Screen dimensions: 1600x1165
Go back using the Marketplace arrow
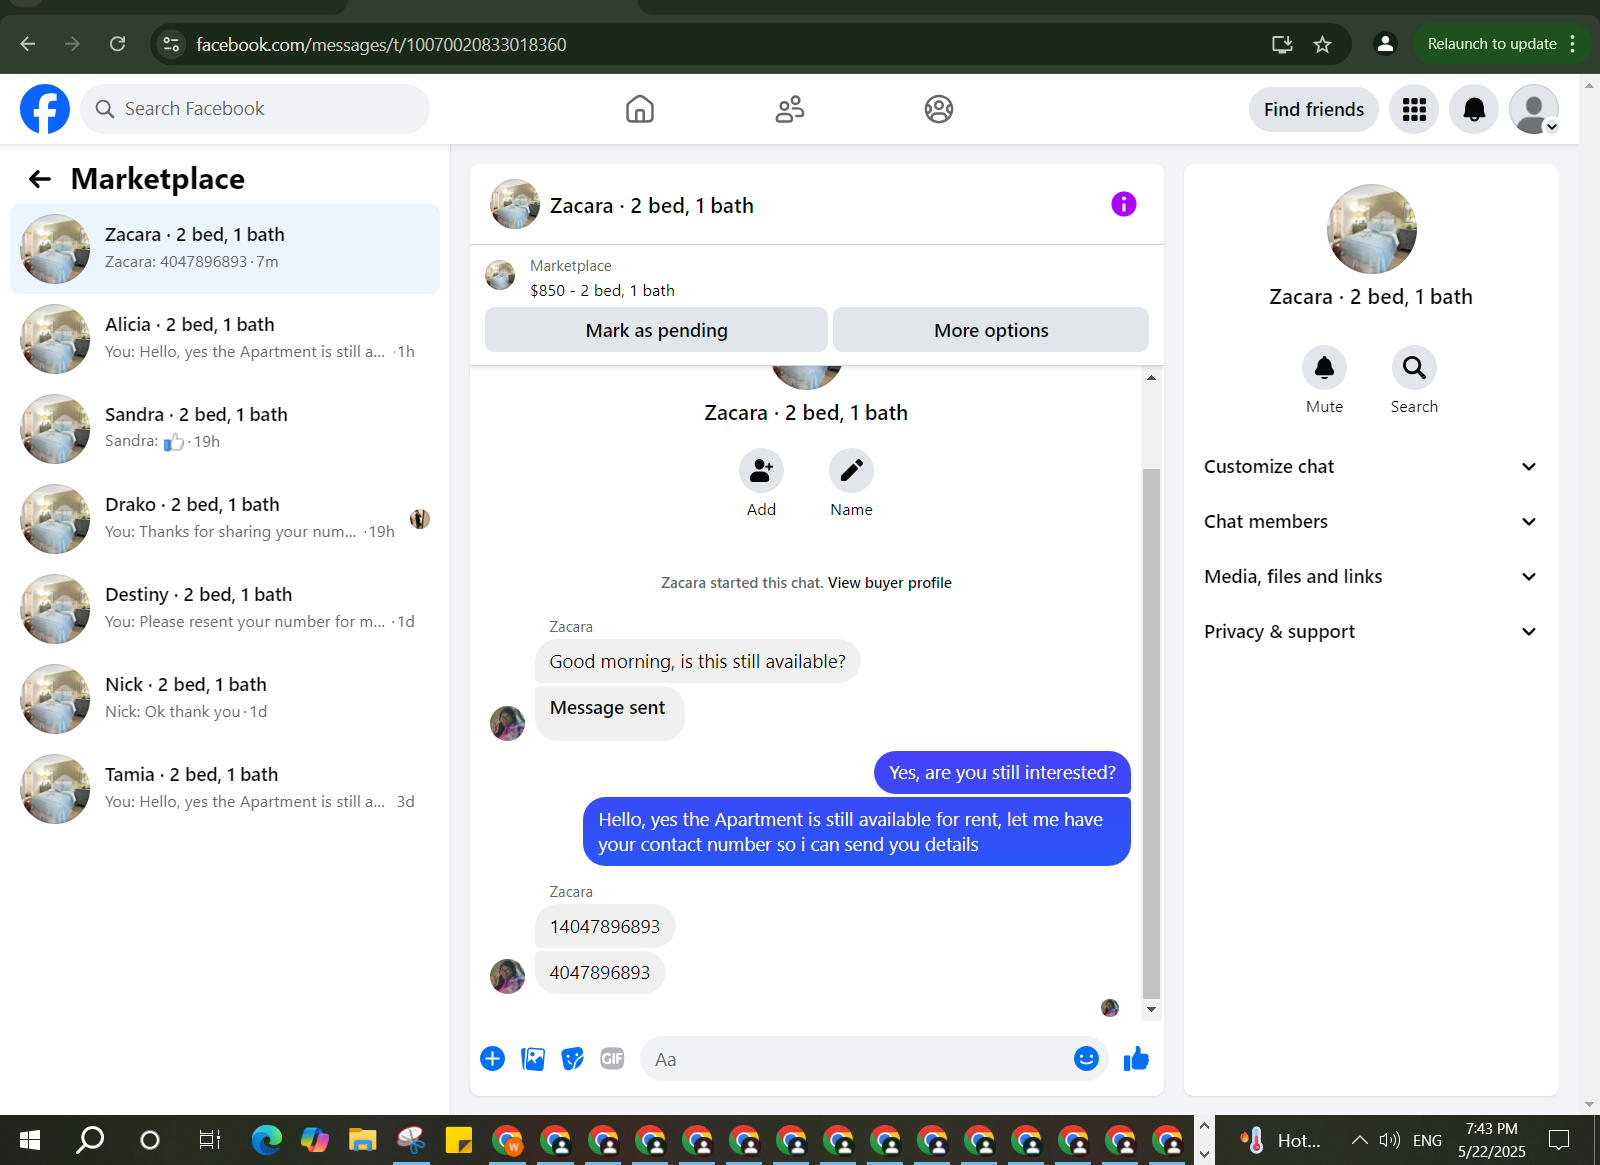pyautogui.click(x=40, y=179)
